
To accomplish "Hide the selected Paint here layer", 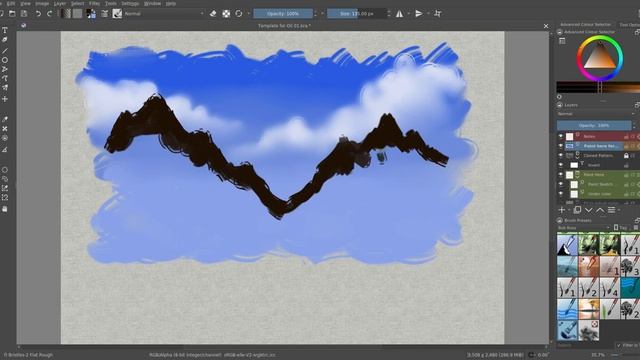I will [560, 146].
